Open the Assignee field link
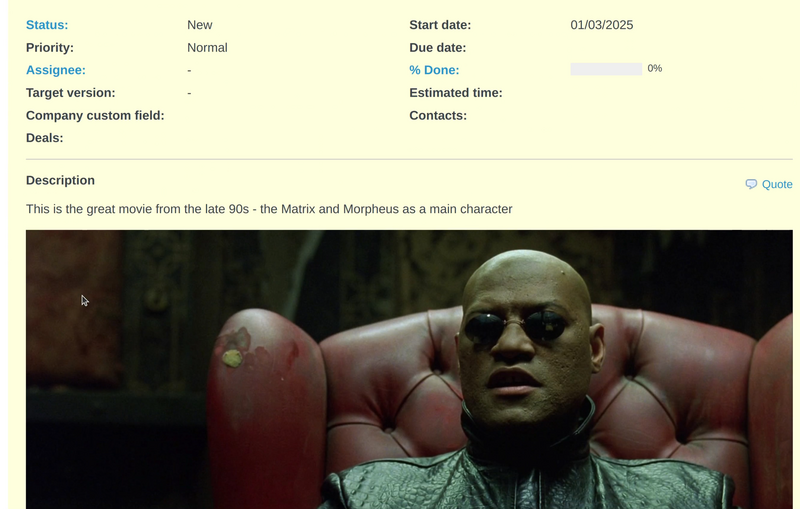The height and width of the screenshot is (509, 800). tap(56, 70)
